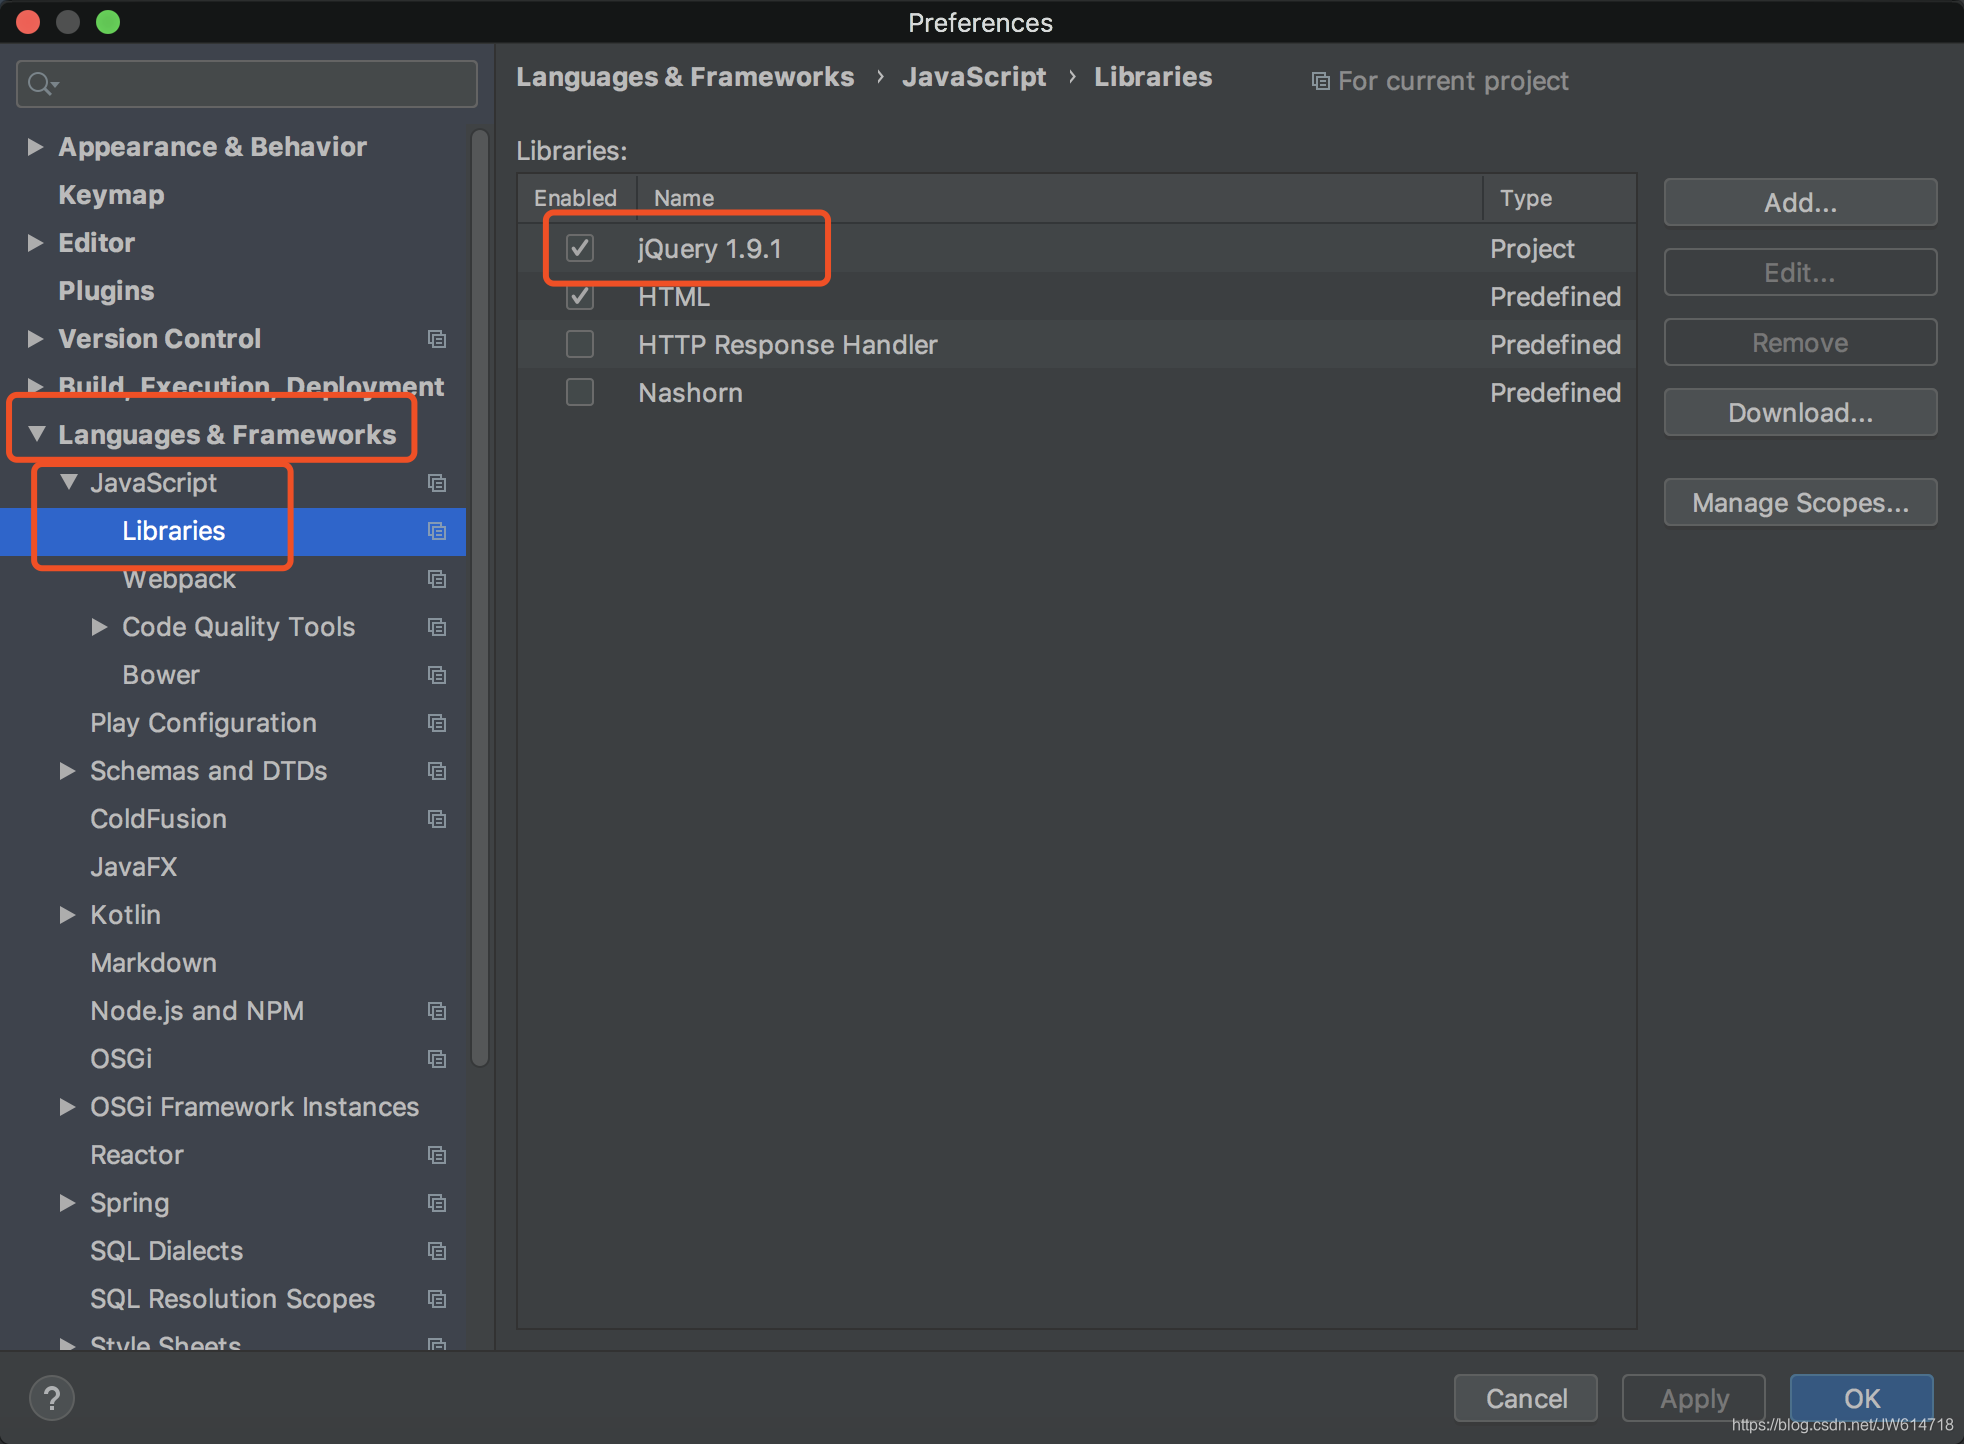This screenshot has height=1444, width=1964.
Task: Click project-level icon beside Play Configuration
Action: click(437, 723)
